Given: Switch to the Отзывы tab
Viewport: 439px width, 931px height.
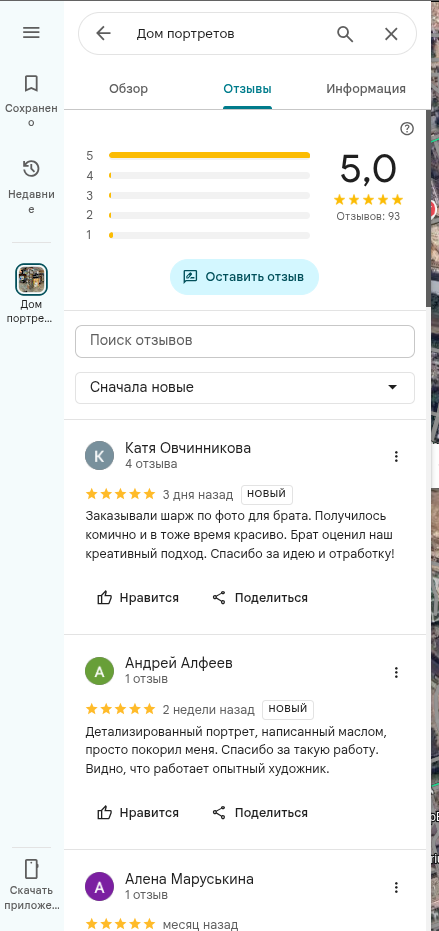Looking at the screenshot, I should coord(247,89).
